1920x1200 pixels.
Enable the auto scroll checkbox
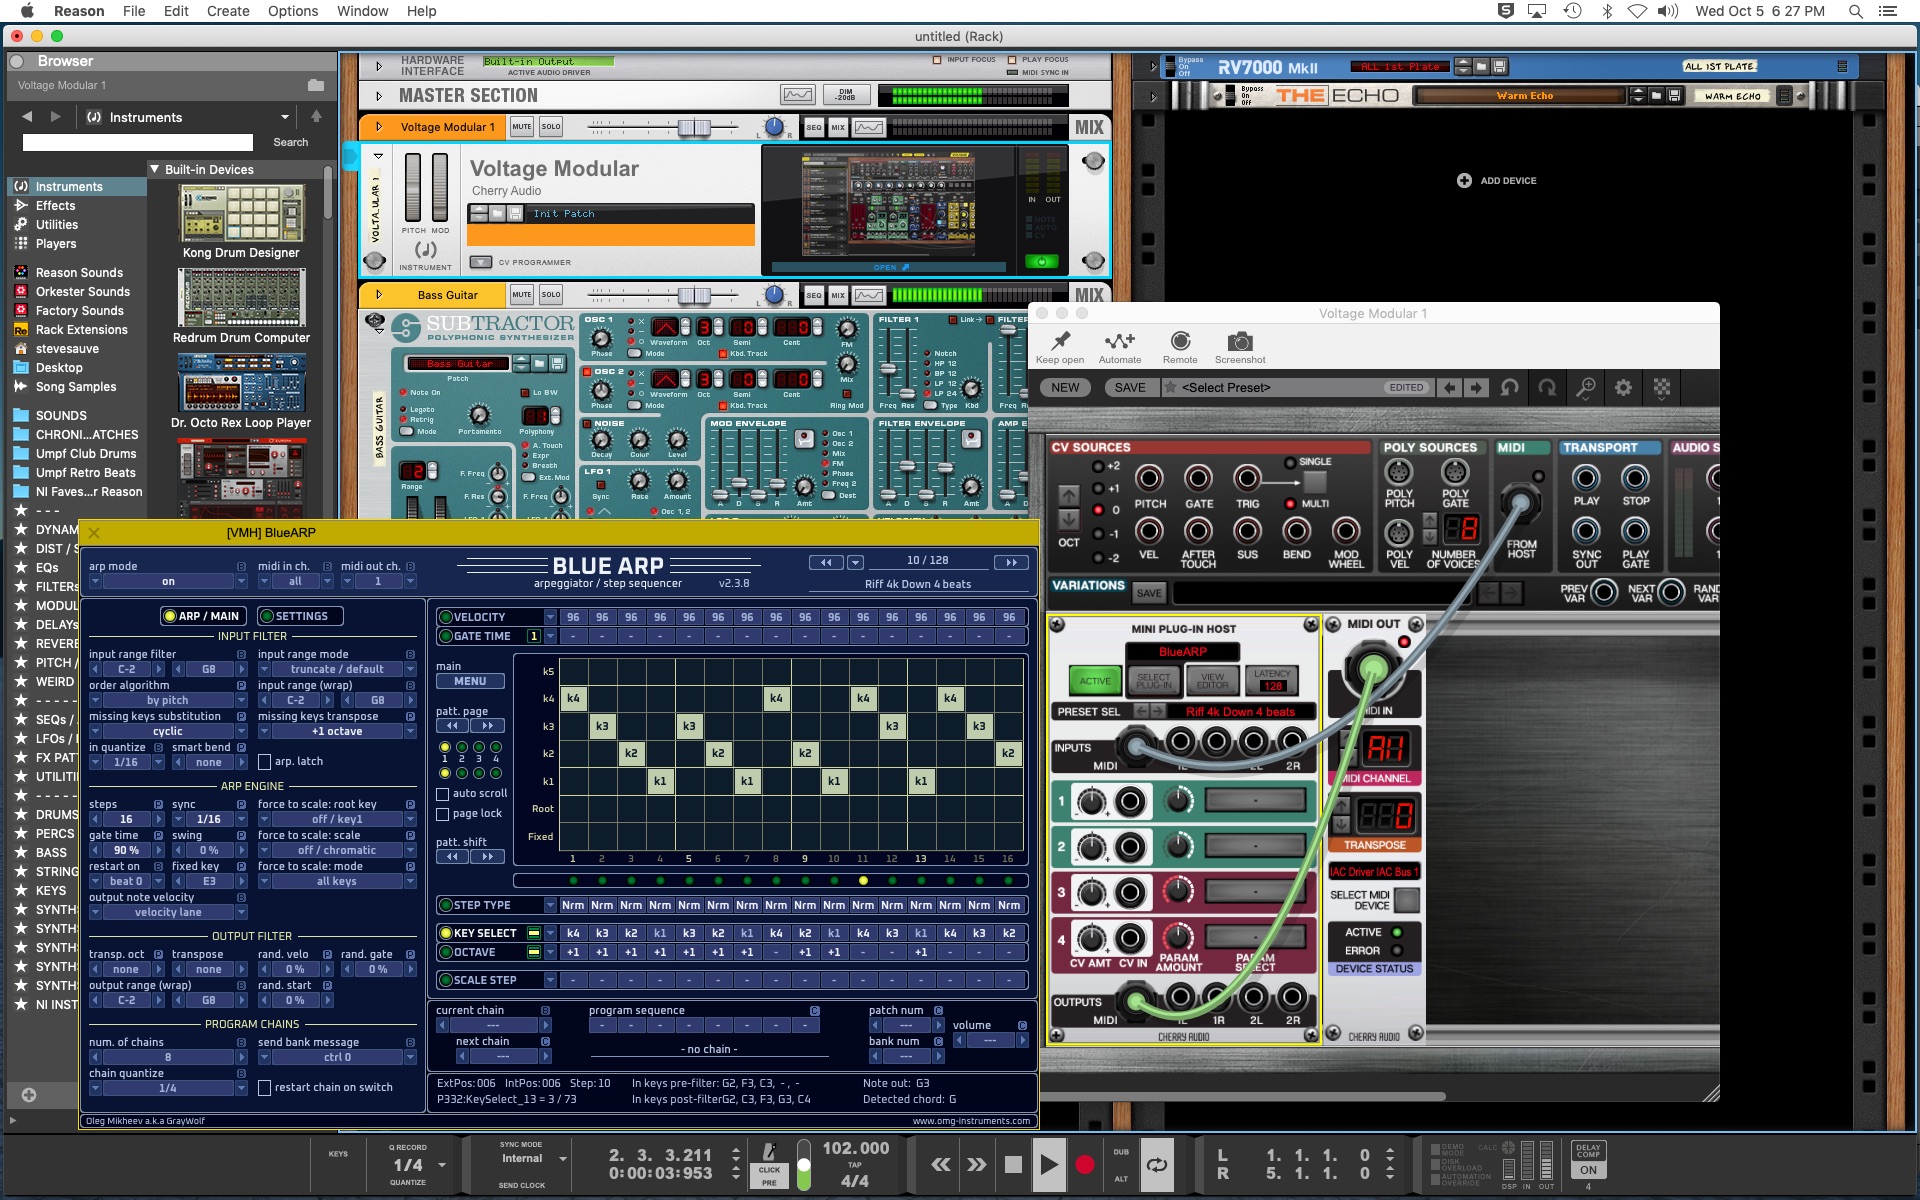(x=443, y=794)
